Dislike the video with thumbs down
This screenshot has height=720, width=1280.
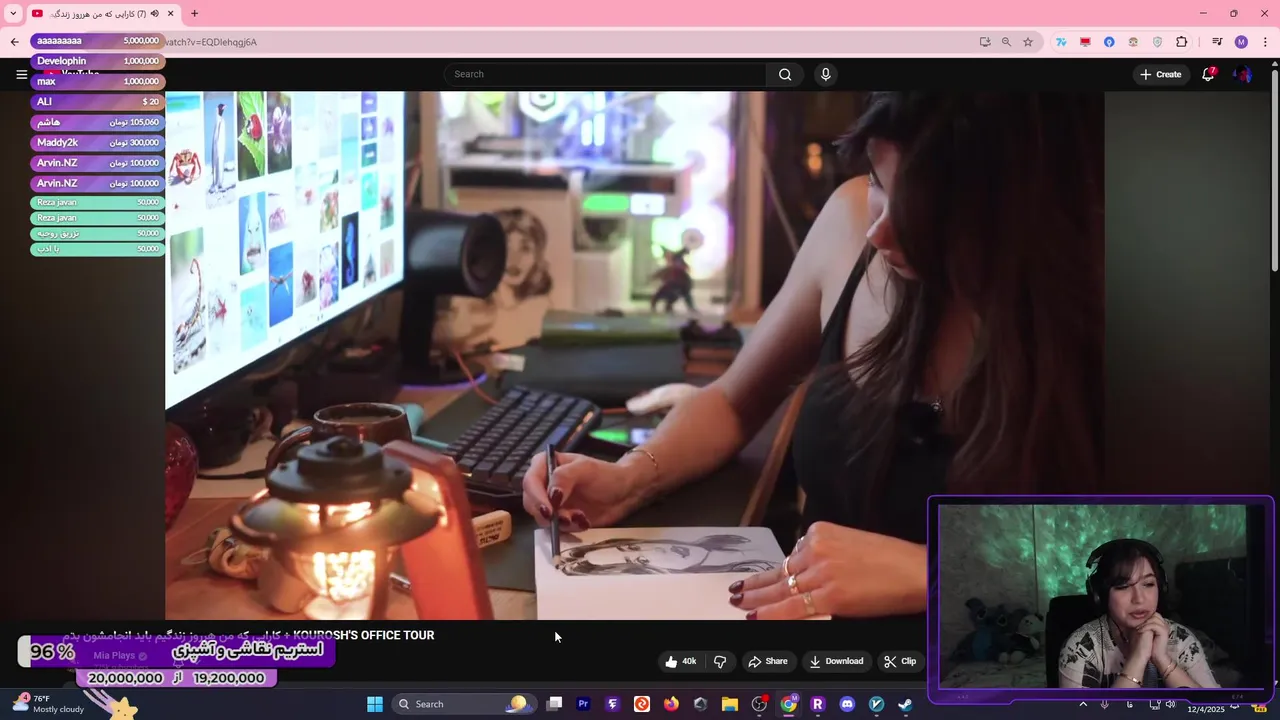tap(720, 661)
